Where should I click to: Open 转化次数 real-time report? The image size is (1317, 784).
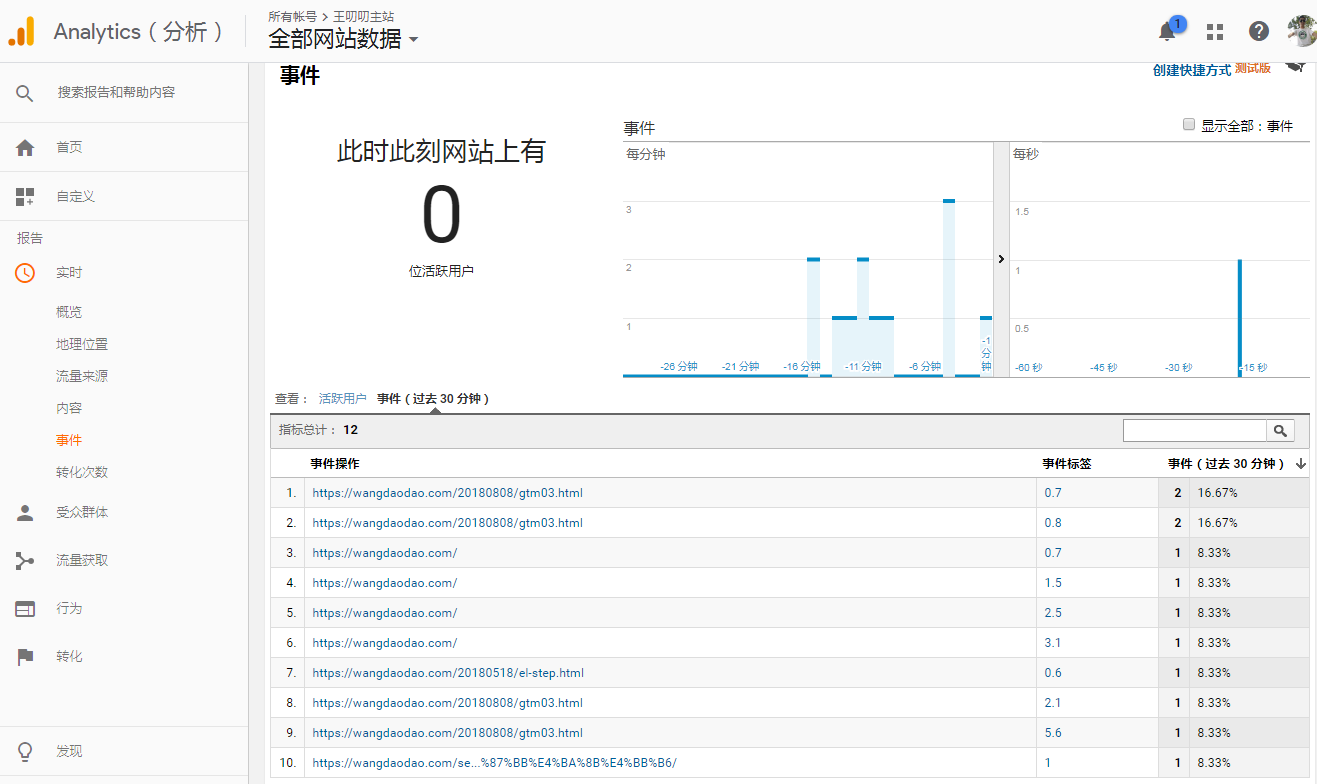coord(82,472)
